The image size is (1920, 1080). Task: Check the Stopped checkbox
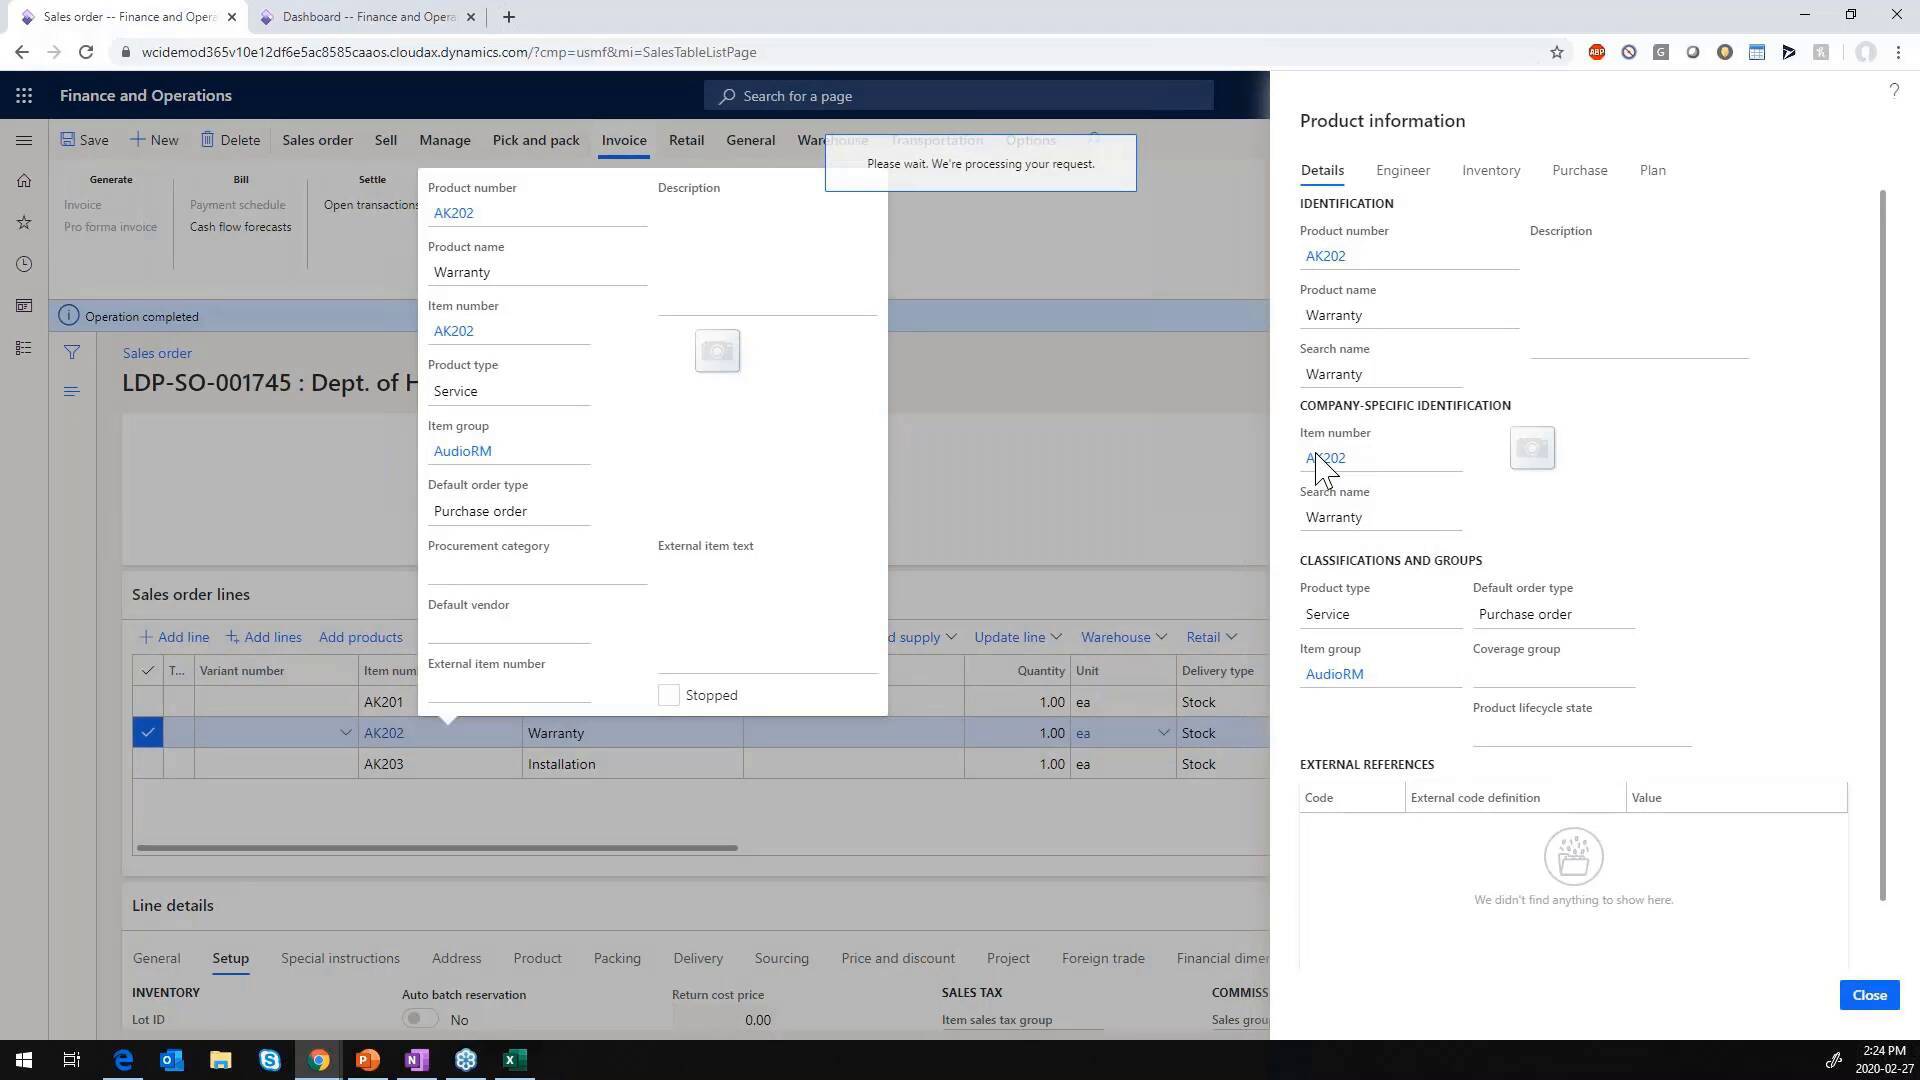click(668, 694)
